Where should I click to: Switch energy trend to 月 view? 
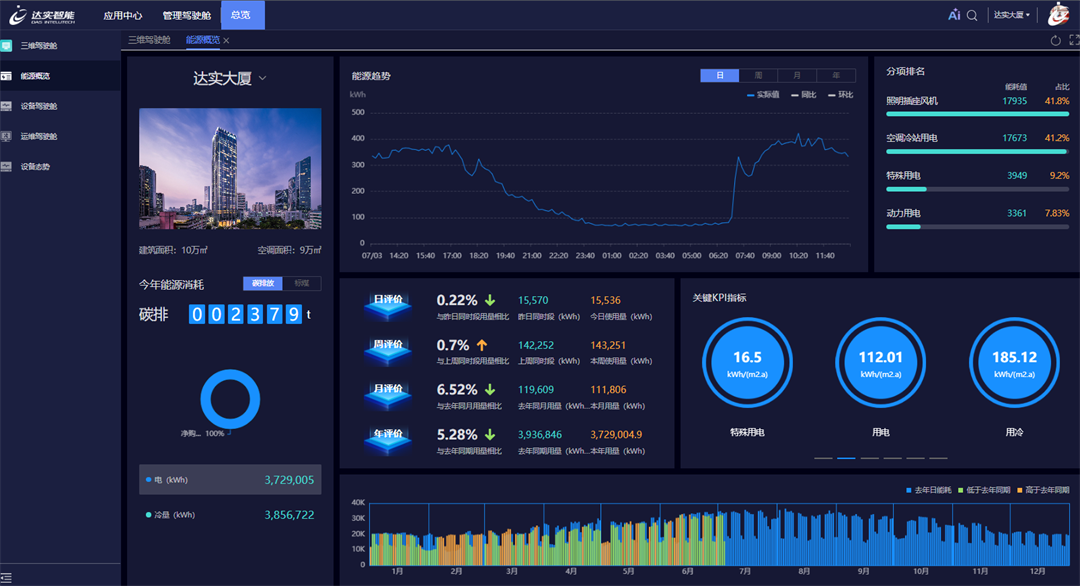797,76
